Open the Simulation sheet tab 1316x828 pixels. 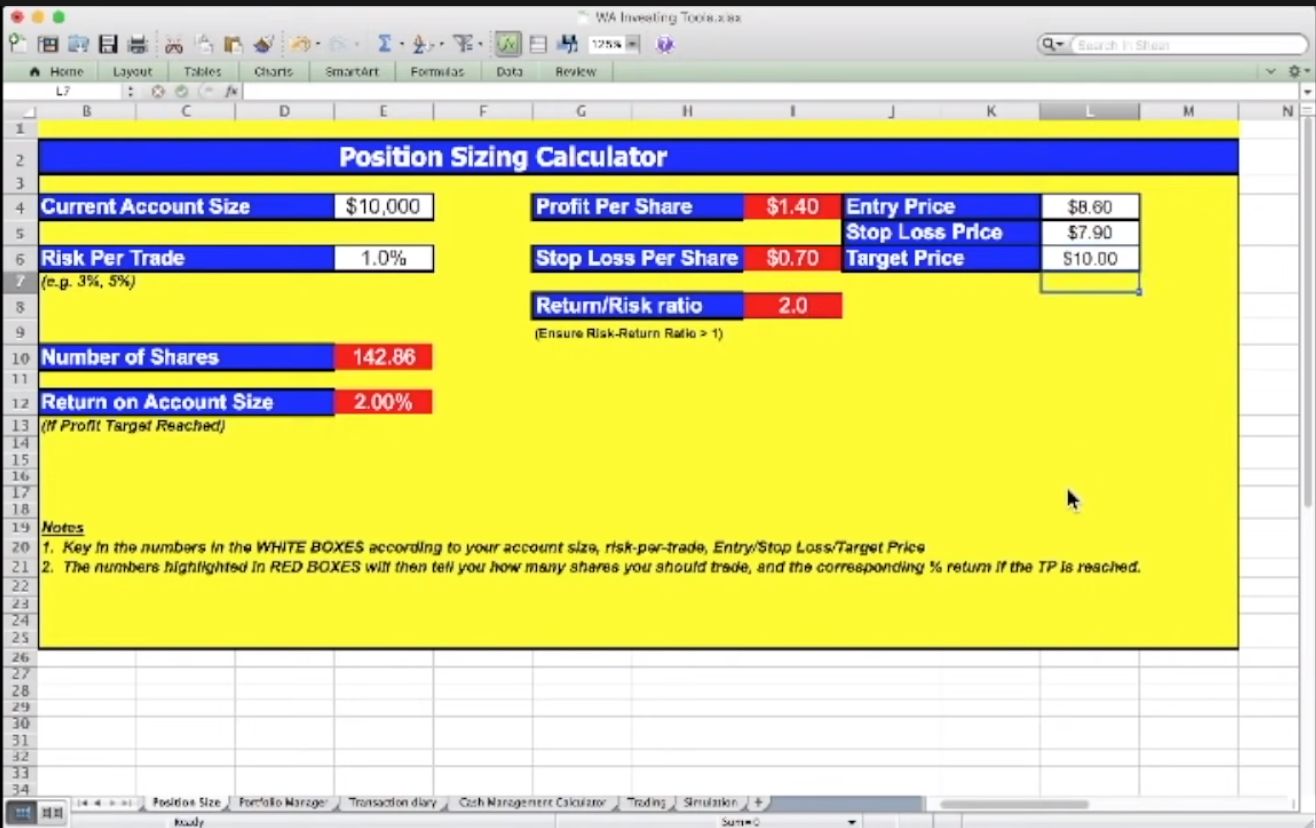[x=710, y=802]
